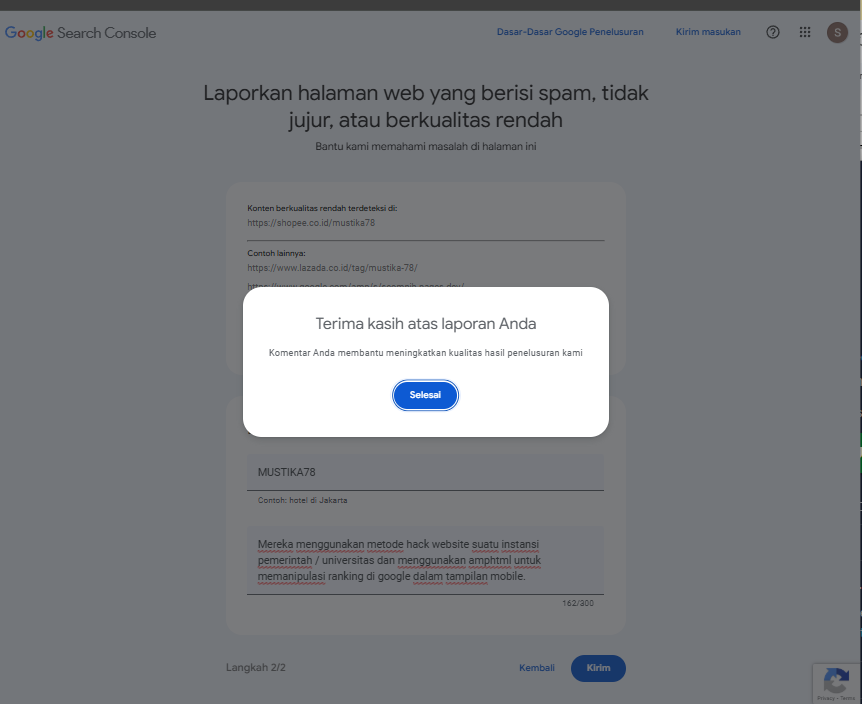Open the account avatar labeled S

point(837,32)
